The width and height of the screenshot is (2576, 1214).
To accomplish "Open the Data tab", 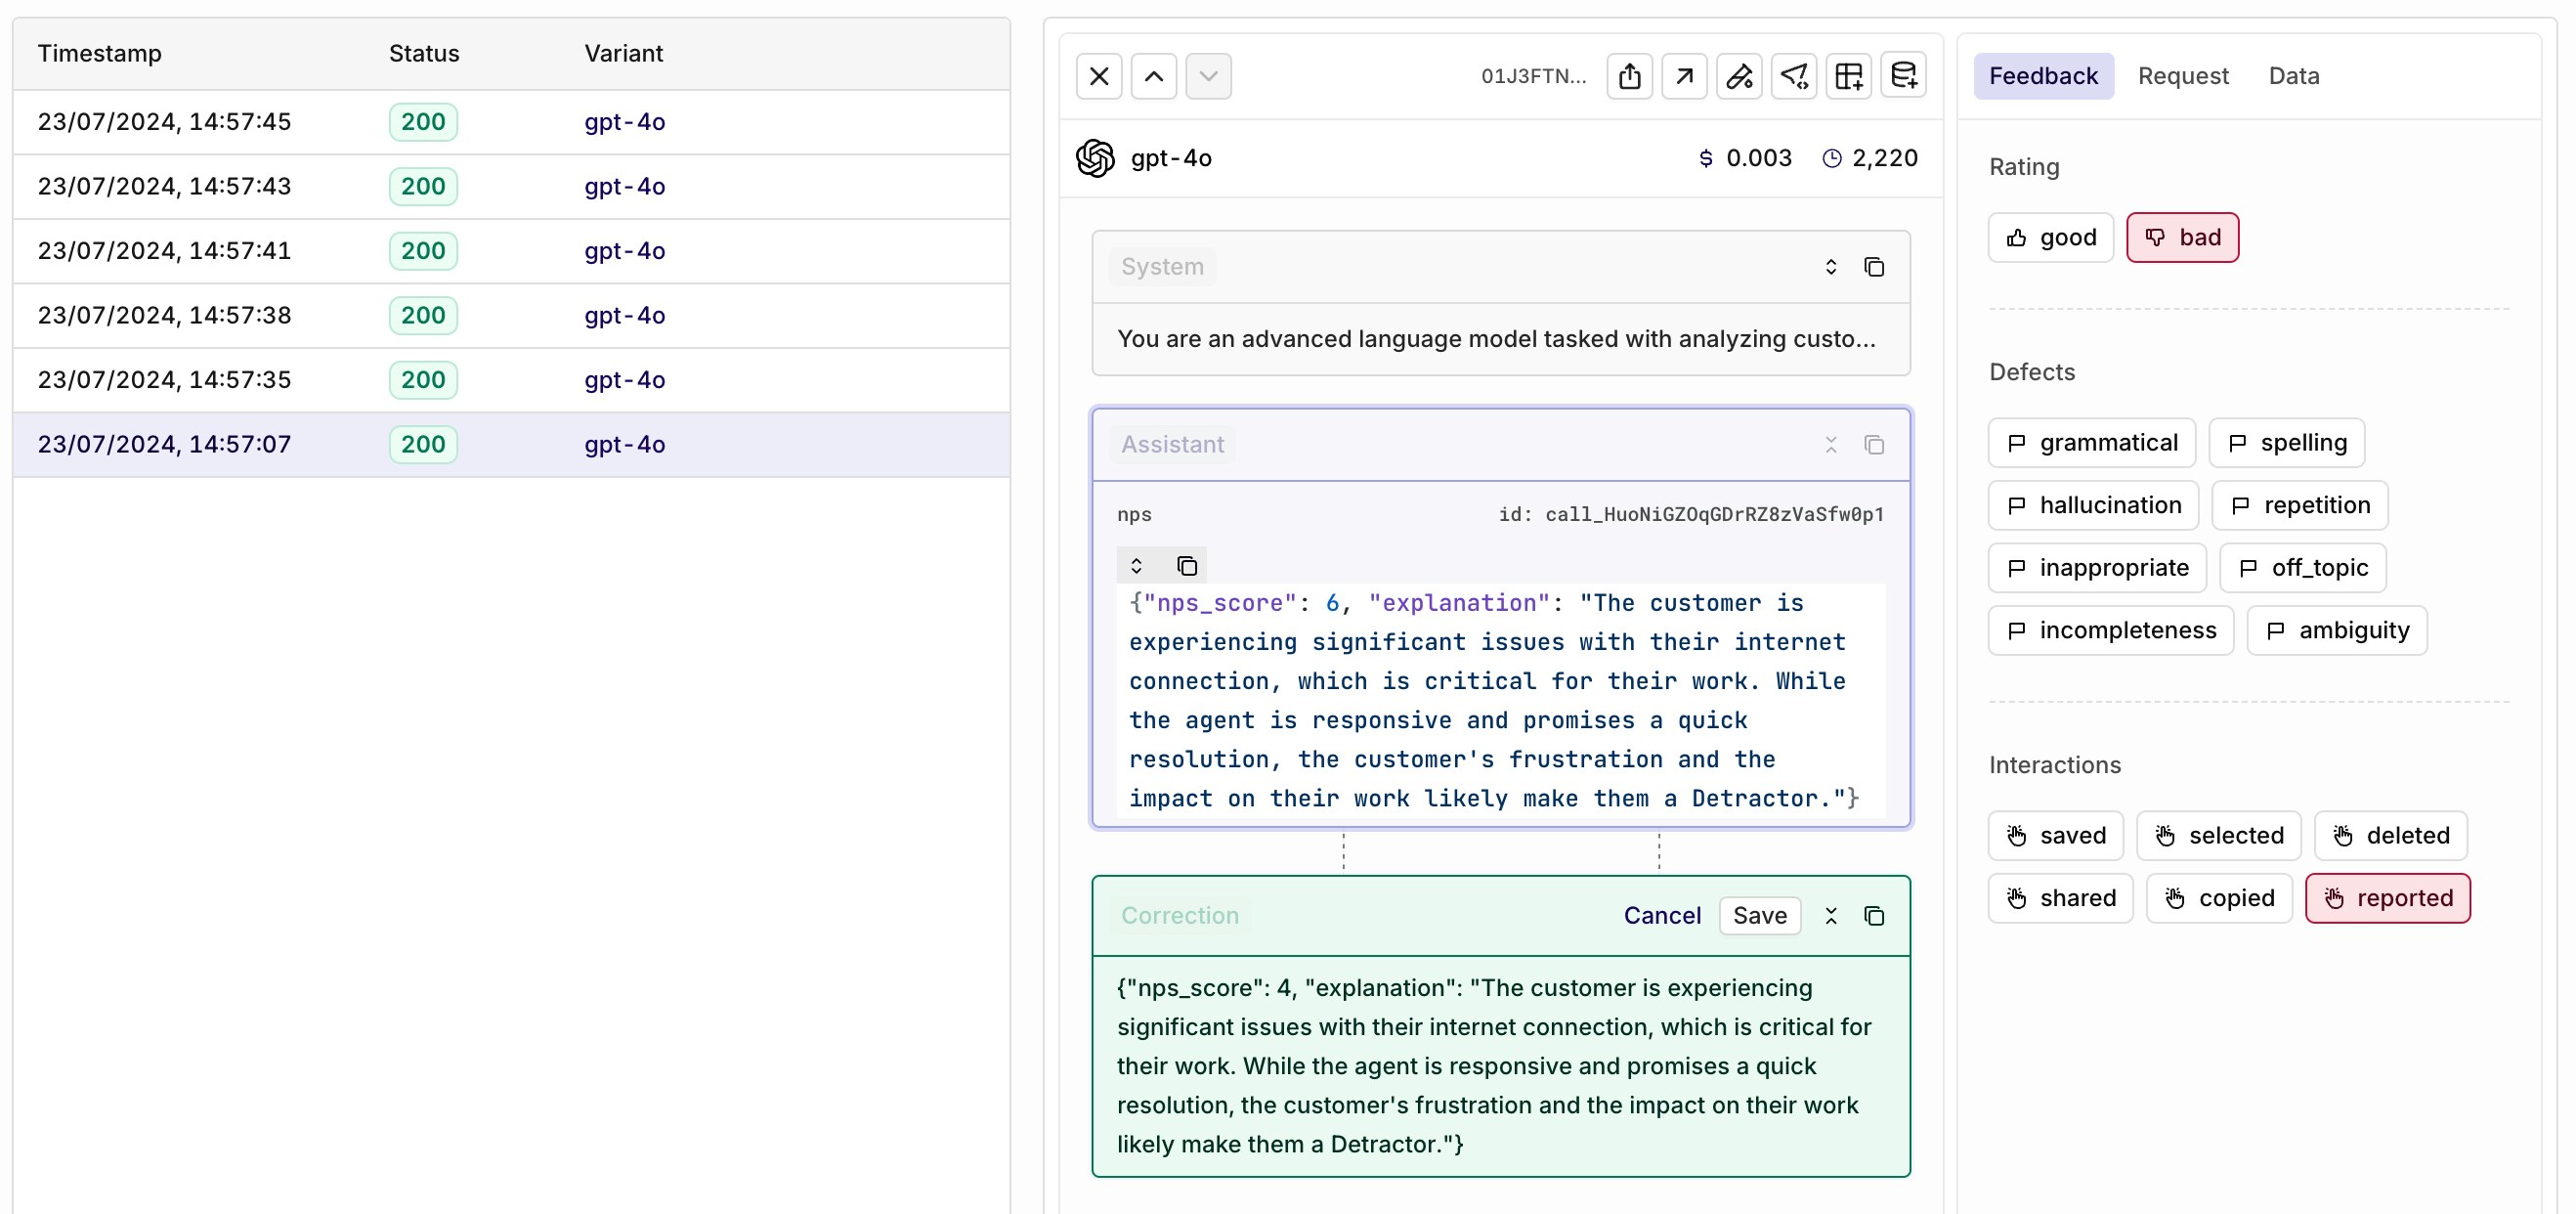I will (2293, 76).
